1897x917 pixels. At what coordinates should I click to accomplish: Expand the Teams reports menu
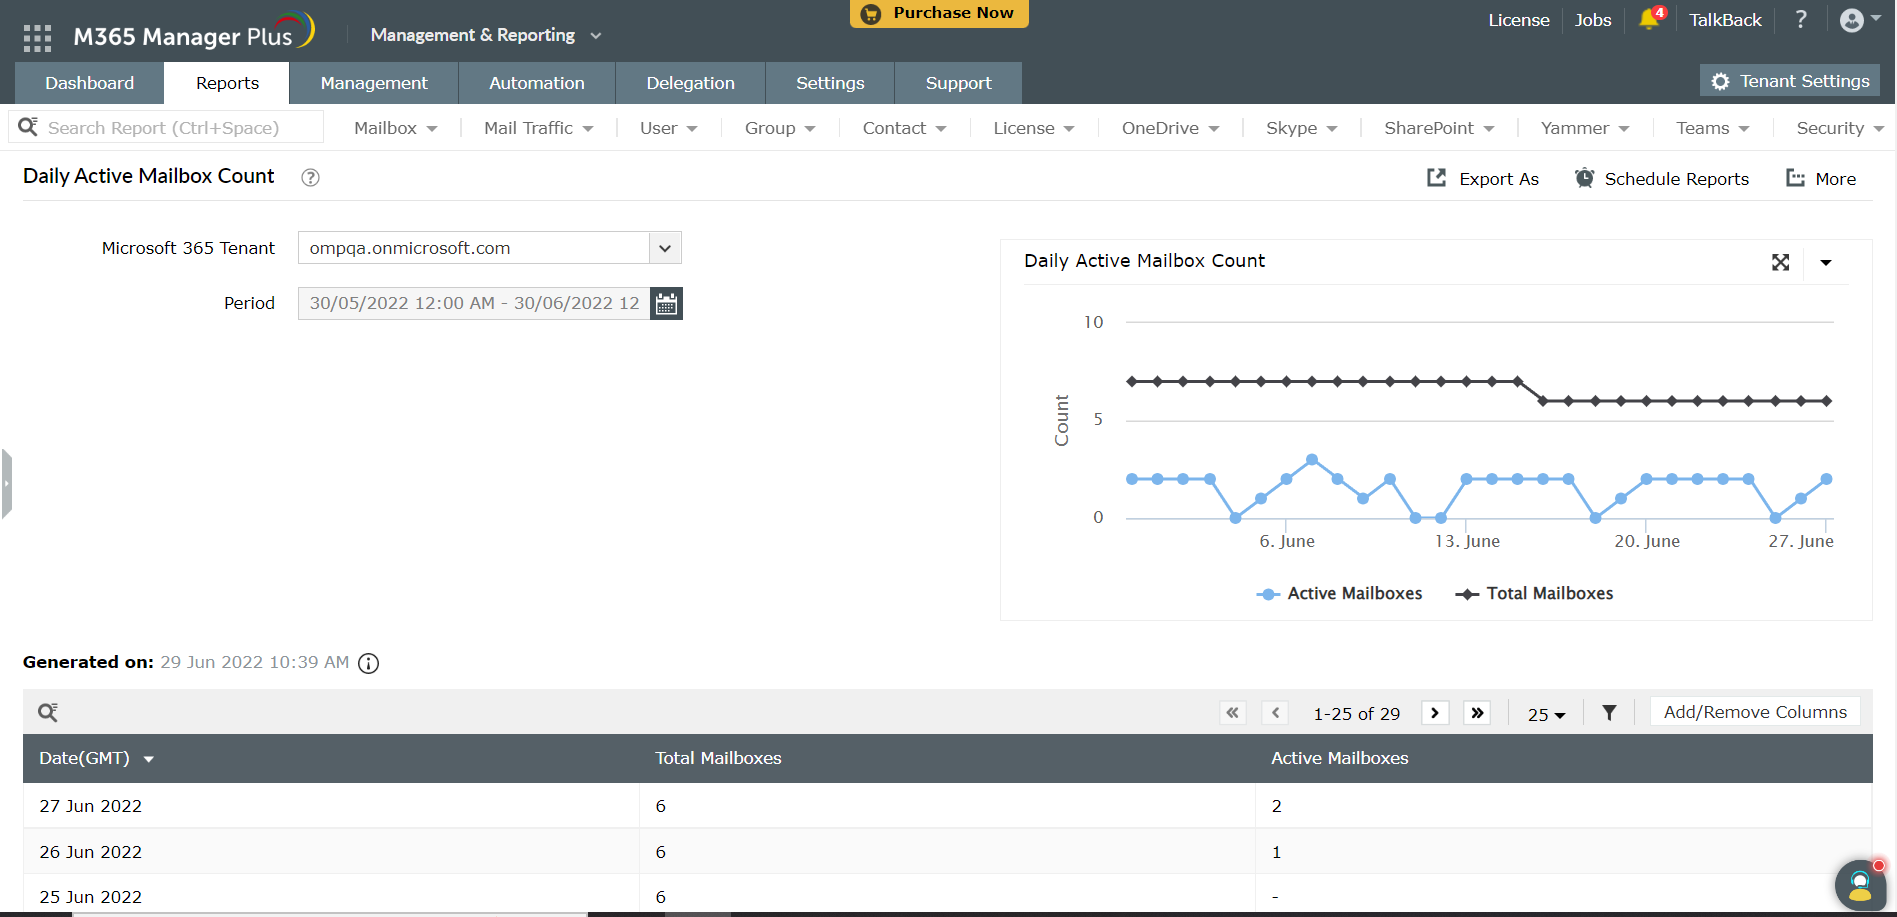tap(1713, 128)
